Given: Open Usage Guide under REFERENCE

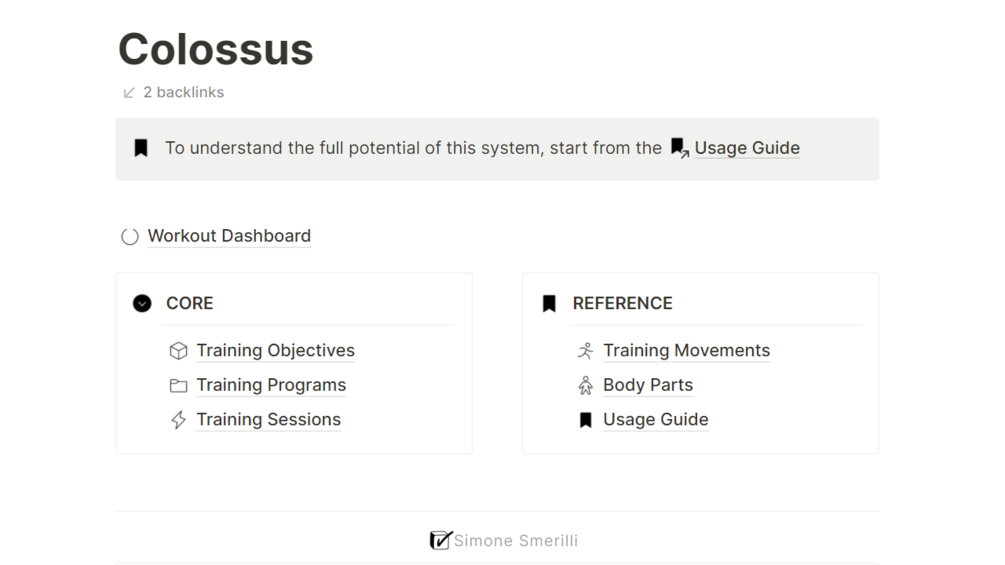Looking at the screenshot, I should click(x=655, y=420).
